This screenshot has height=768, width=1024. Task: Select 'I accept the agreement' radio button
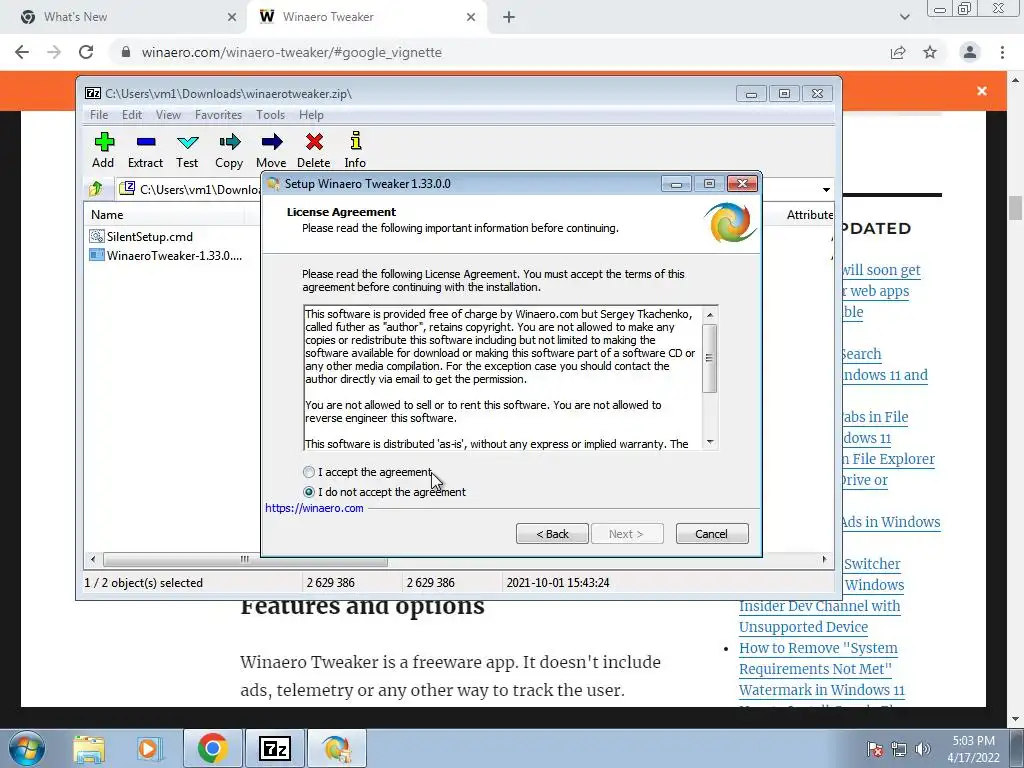click(309, 472)
